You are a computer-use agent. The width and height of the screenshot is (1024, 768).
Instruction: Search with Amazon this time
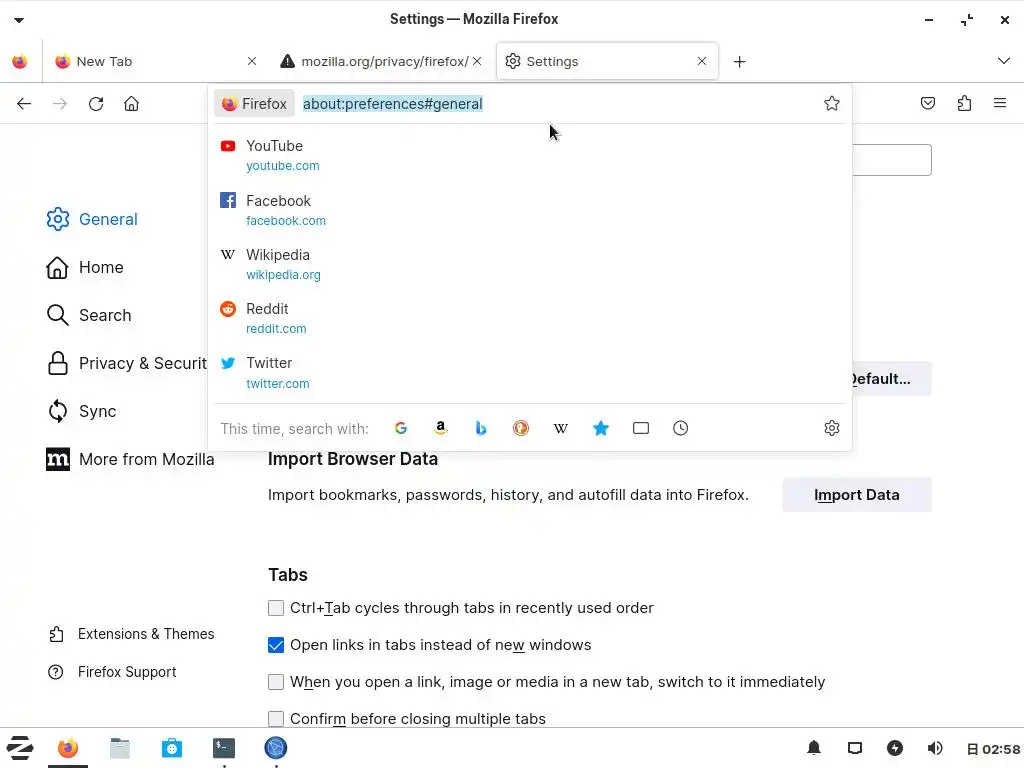(x=441, y=428)
